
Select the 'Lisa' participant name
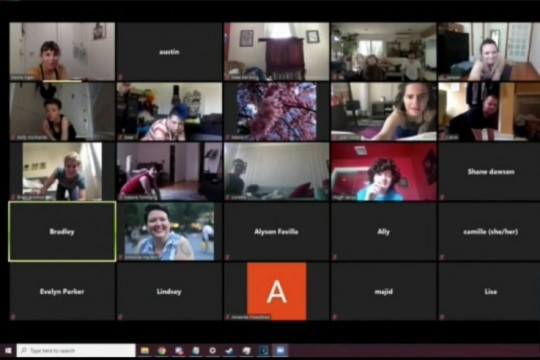491,291
